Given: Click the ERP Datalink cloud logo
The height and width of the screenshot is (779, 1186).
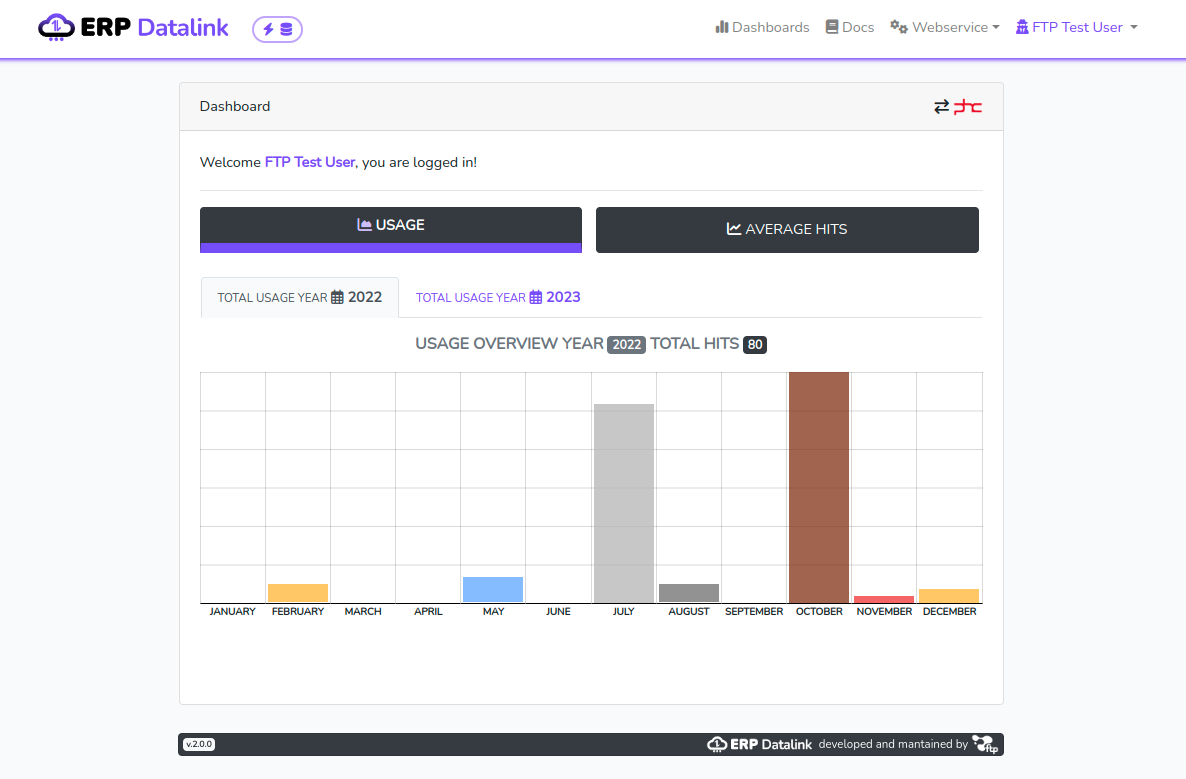Looking at the screenshot, I should [56, 28].
